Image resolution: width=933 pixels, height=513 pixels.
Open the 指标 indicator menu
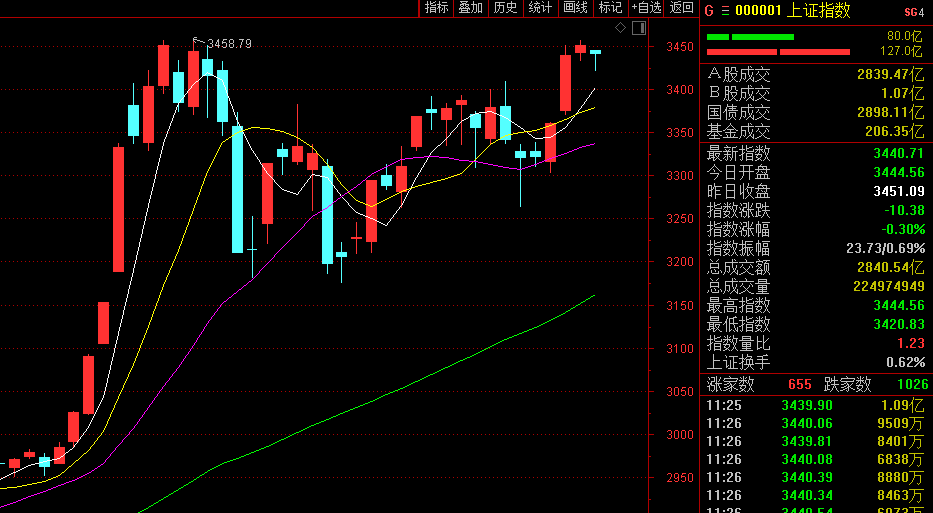click(436, 8)
